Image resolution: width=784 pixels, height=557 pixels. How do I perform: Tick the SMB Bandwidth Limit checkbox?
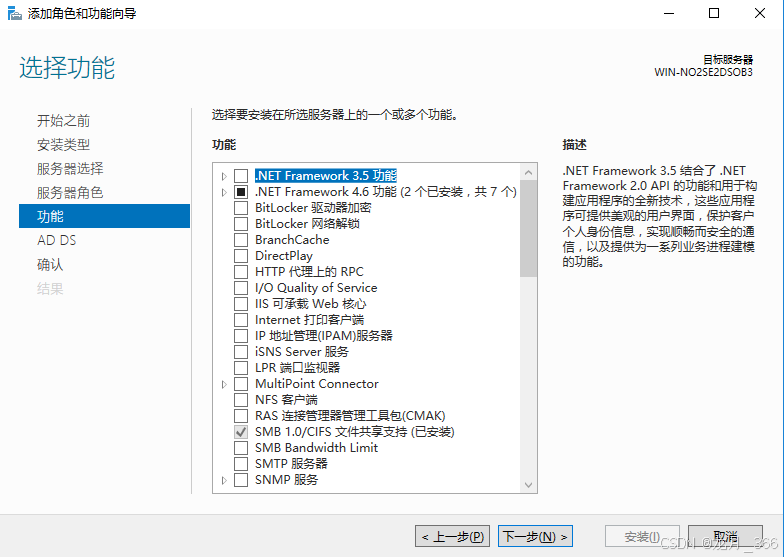[241, 448]
